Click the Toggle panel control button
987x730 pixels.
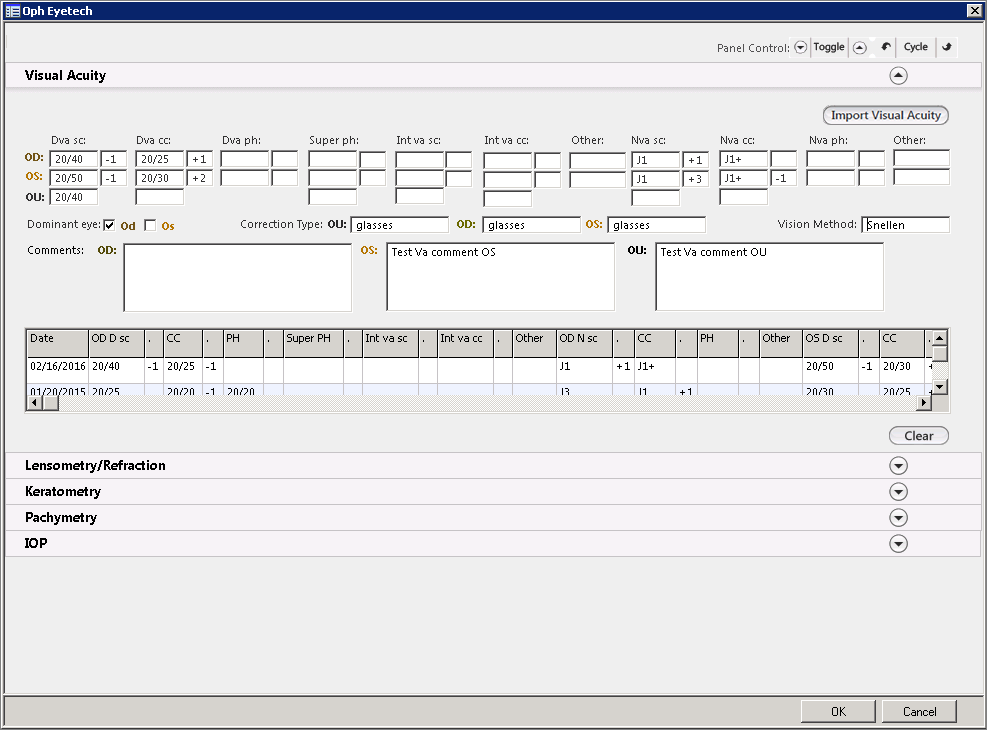point(828,47)
